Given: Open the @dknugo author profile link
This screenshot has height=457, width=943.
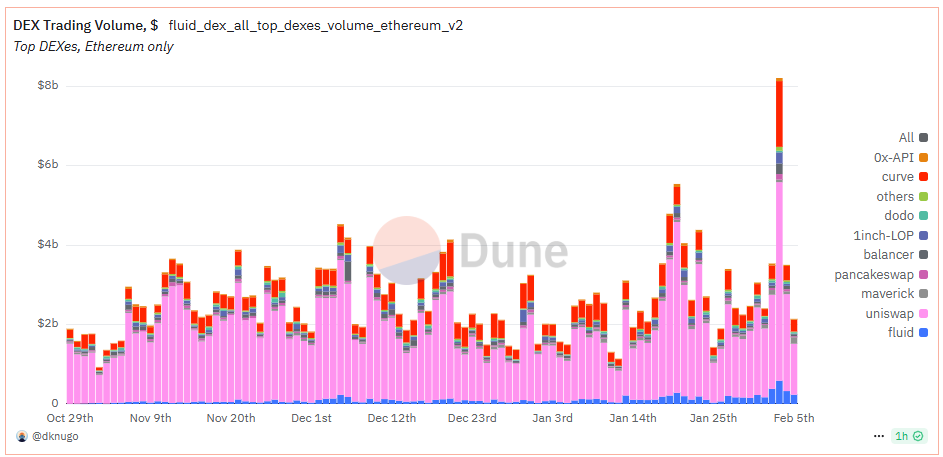Looking at the screenshot, I should (54, 437).
